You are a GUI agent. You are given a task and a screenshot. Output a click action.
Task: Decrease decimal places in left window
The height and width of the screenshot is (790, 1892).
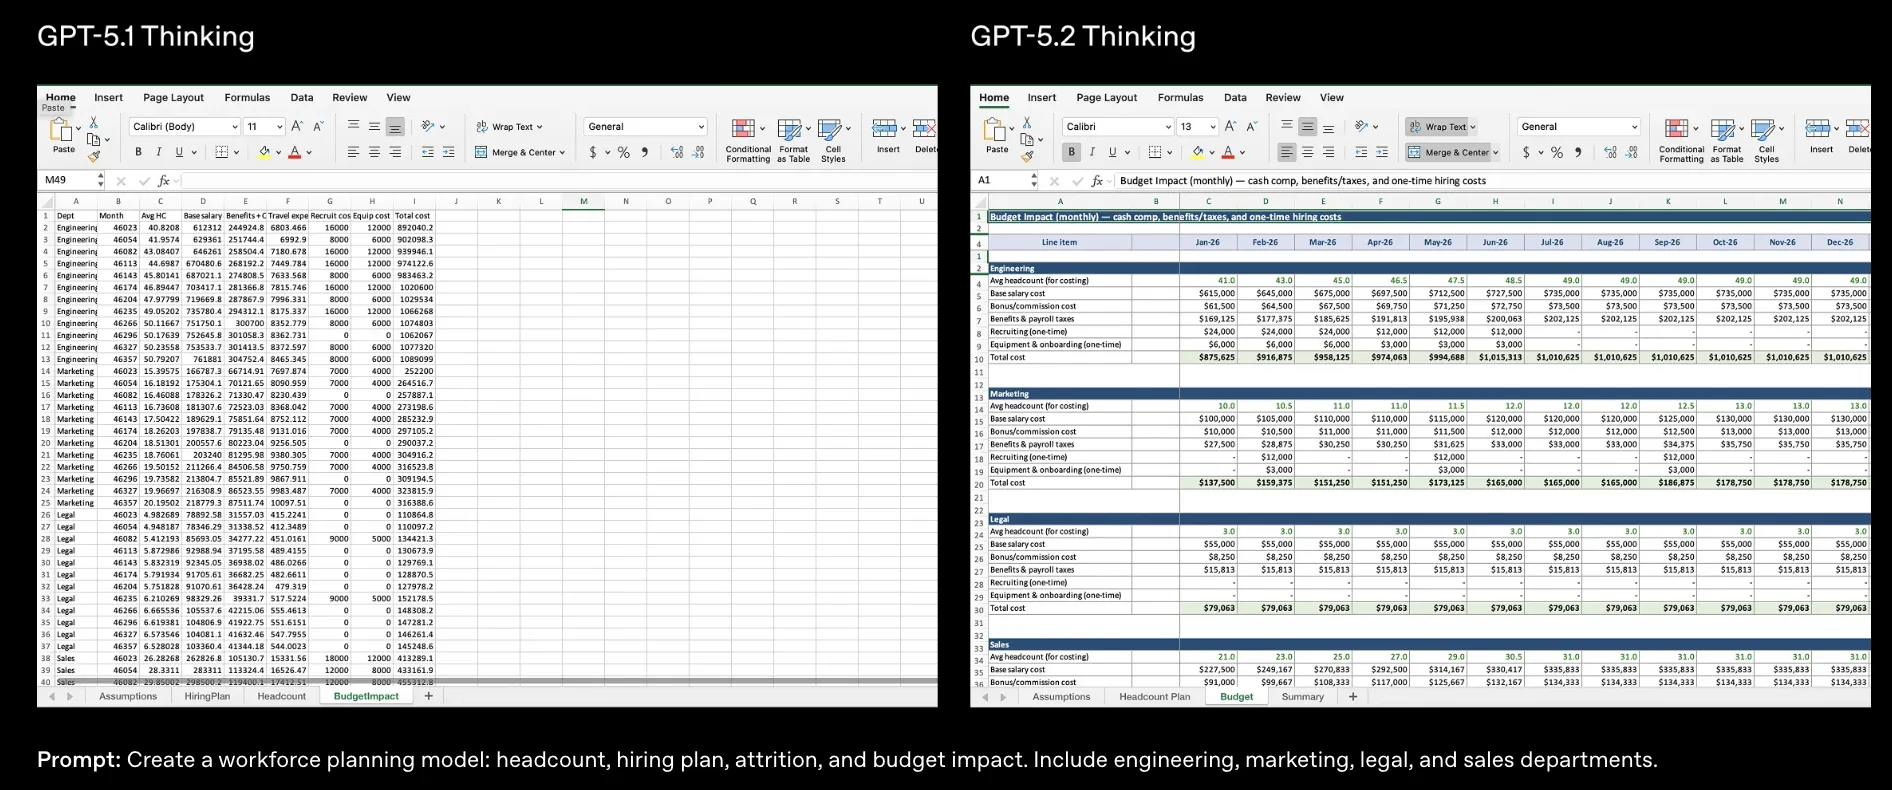tap(698, 152)
